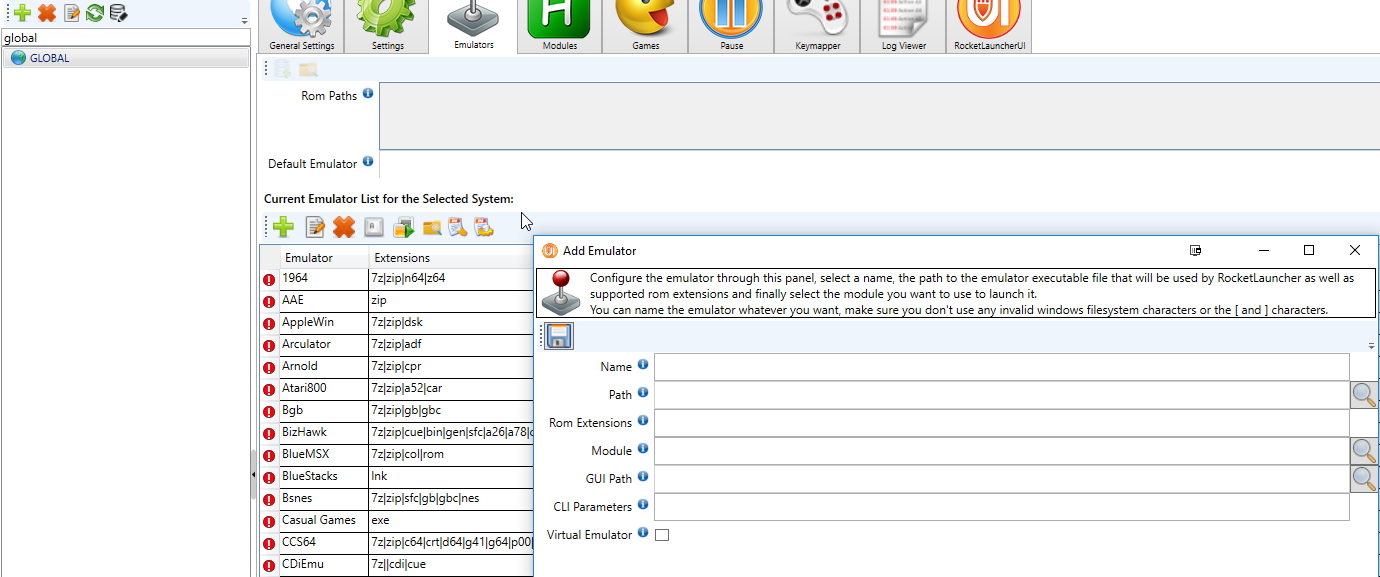This screenshot has height=577, width=1380.
Task: Open the Keymapper tab
Action: 817,27
